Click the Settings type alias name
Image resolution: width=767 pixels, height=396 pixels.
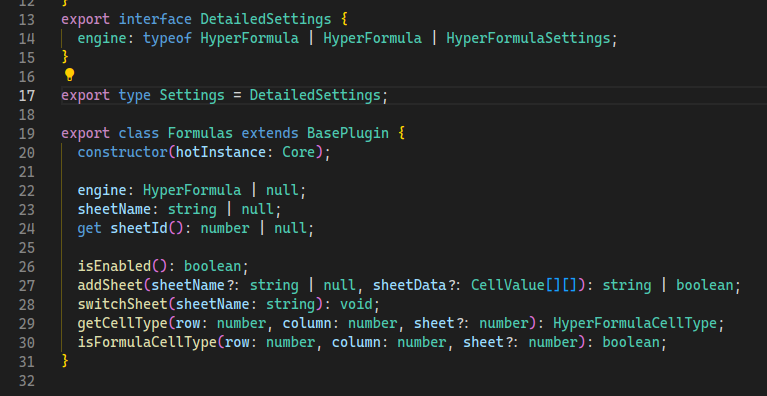pyautogui.click(x=192, y=95)
